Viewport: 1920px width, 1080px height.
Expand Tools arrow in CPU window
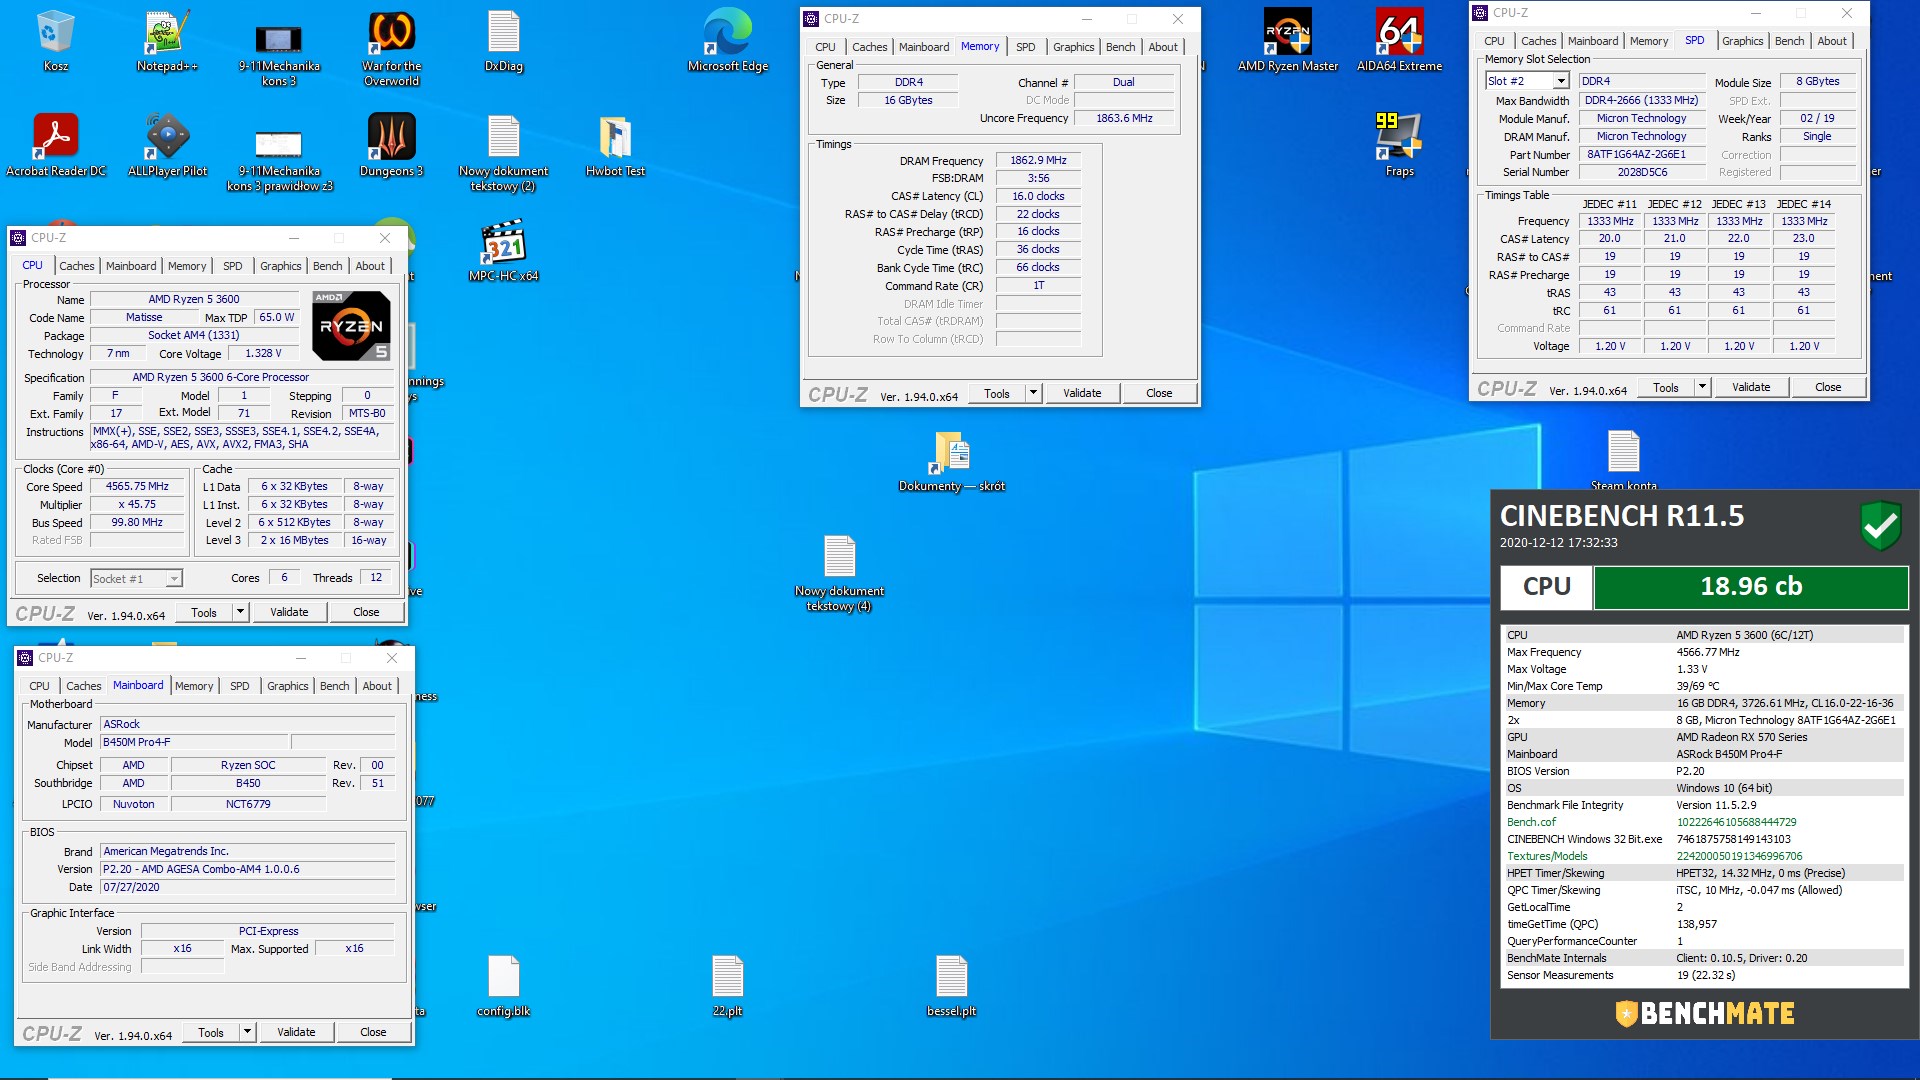click(x=240, y=611)
